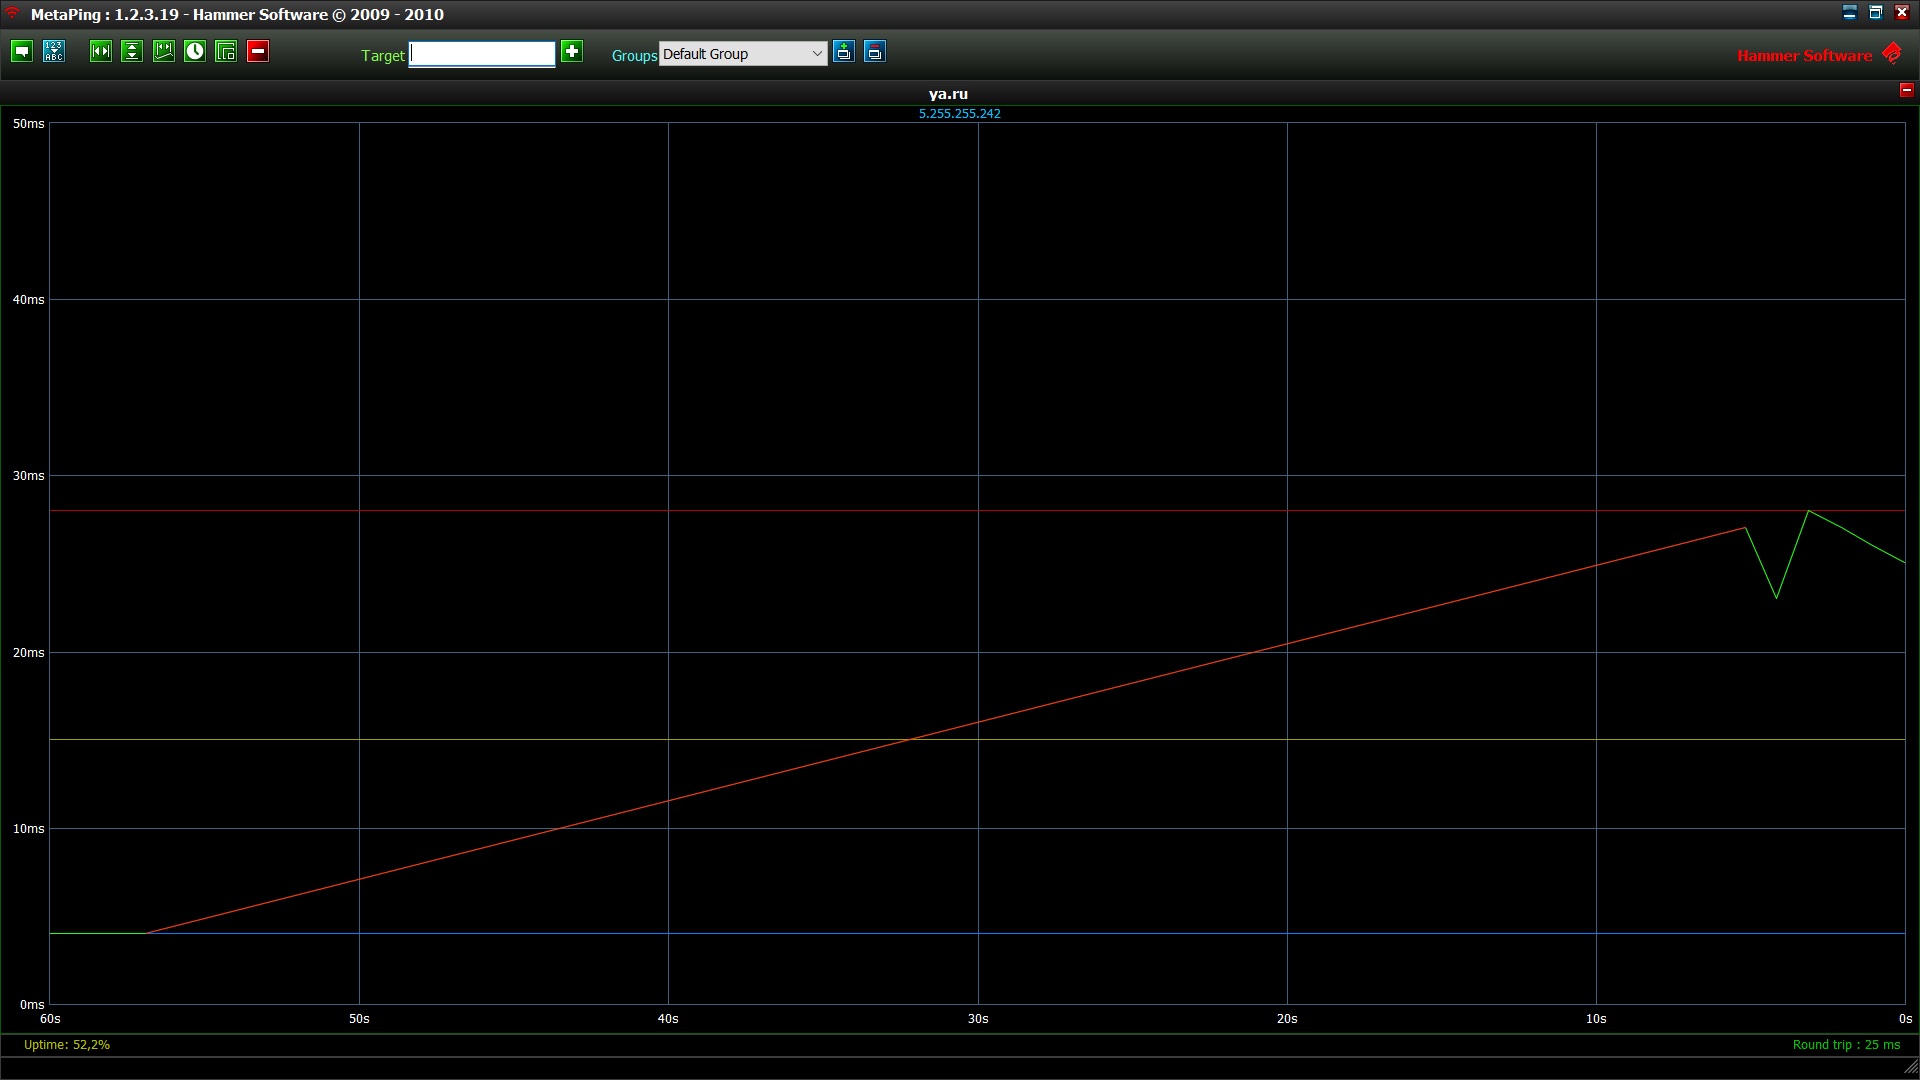Click the ya.ru graph title
The width and height of the screenshot is (1920, 1080).
[x=948, y=94]
